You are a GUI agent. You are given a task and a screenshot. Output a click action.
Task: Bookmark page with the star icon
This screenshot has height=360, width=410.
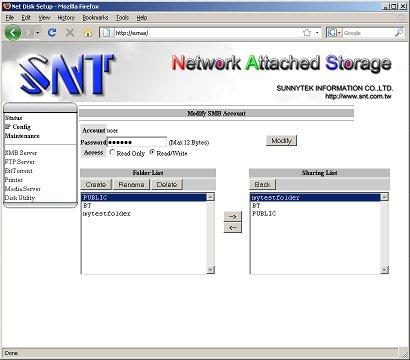307,33
